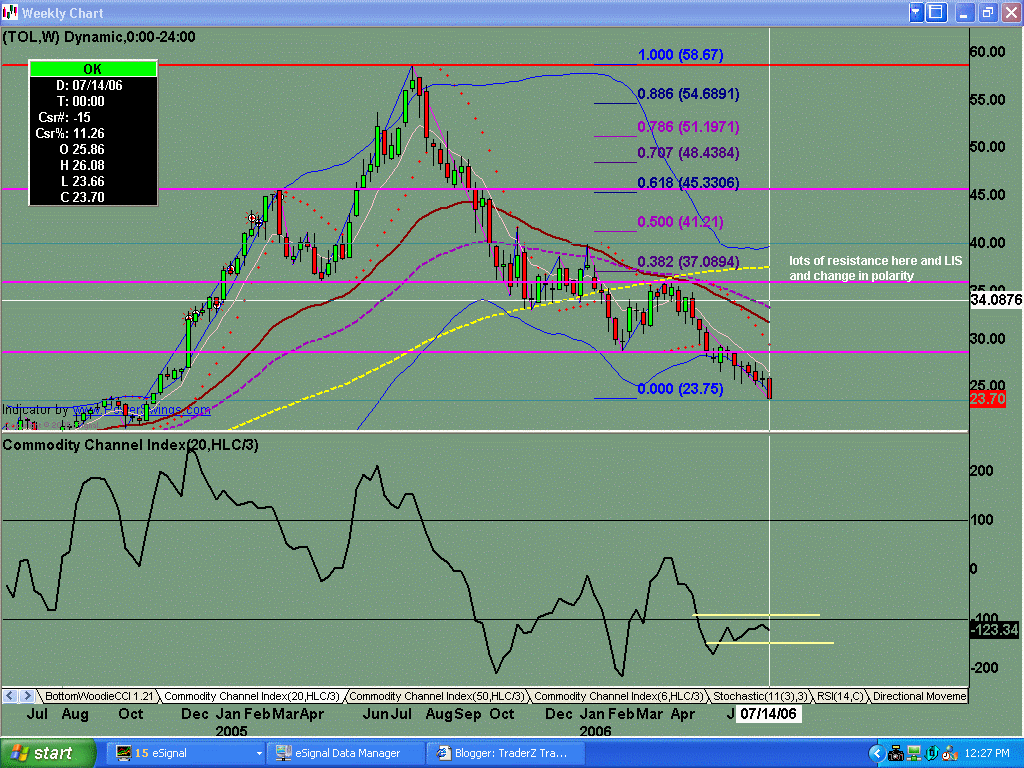Select Commodity Channel Index(20,HLC/3) tab

(251, 696)
